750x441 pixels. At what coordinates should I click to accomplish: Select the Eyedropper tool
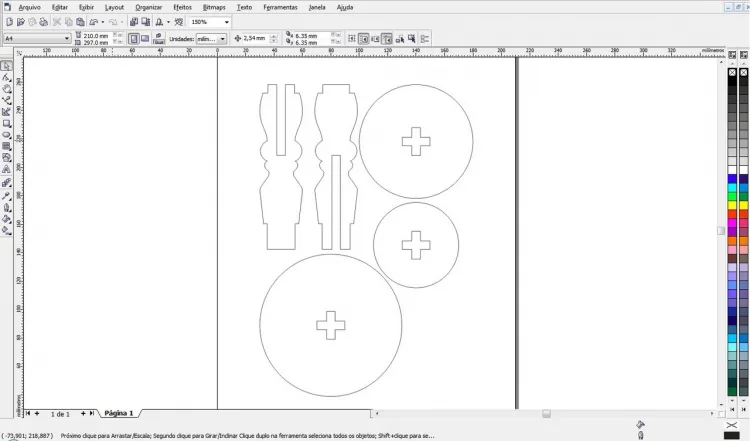click(6, 196)
